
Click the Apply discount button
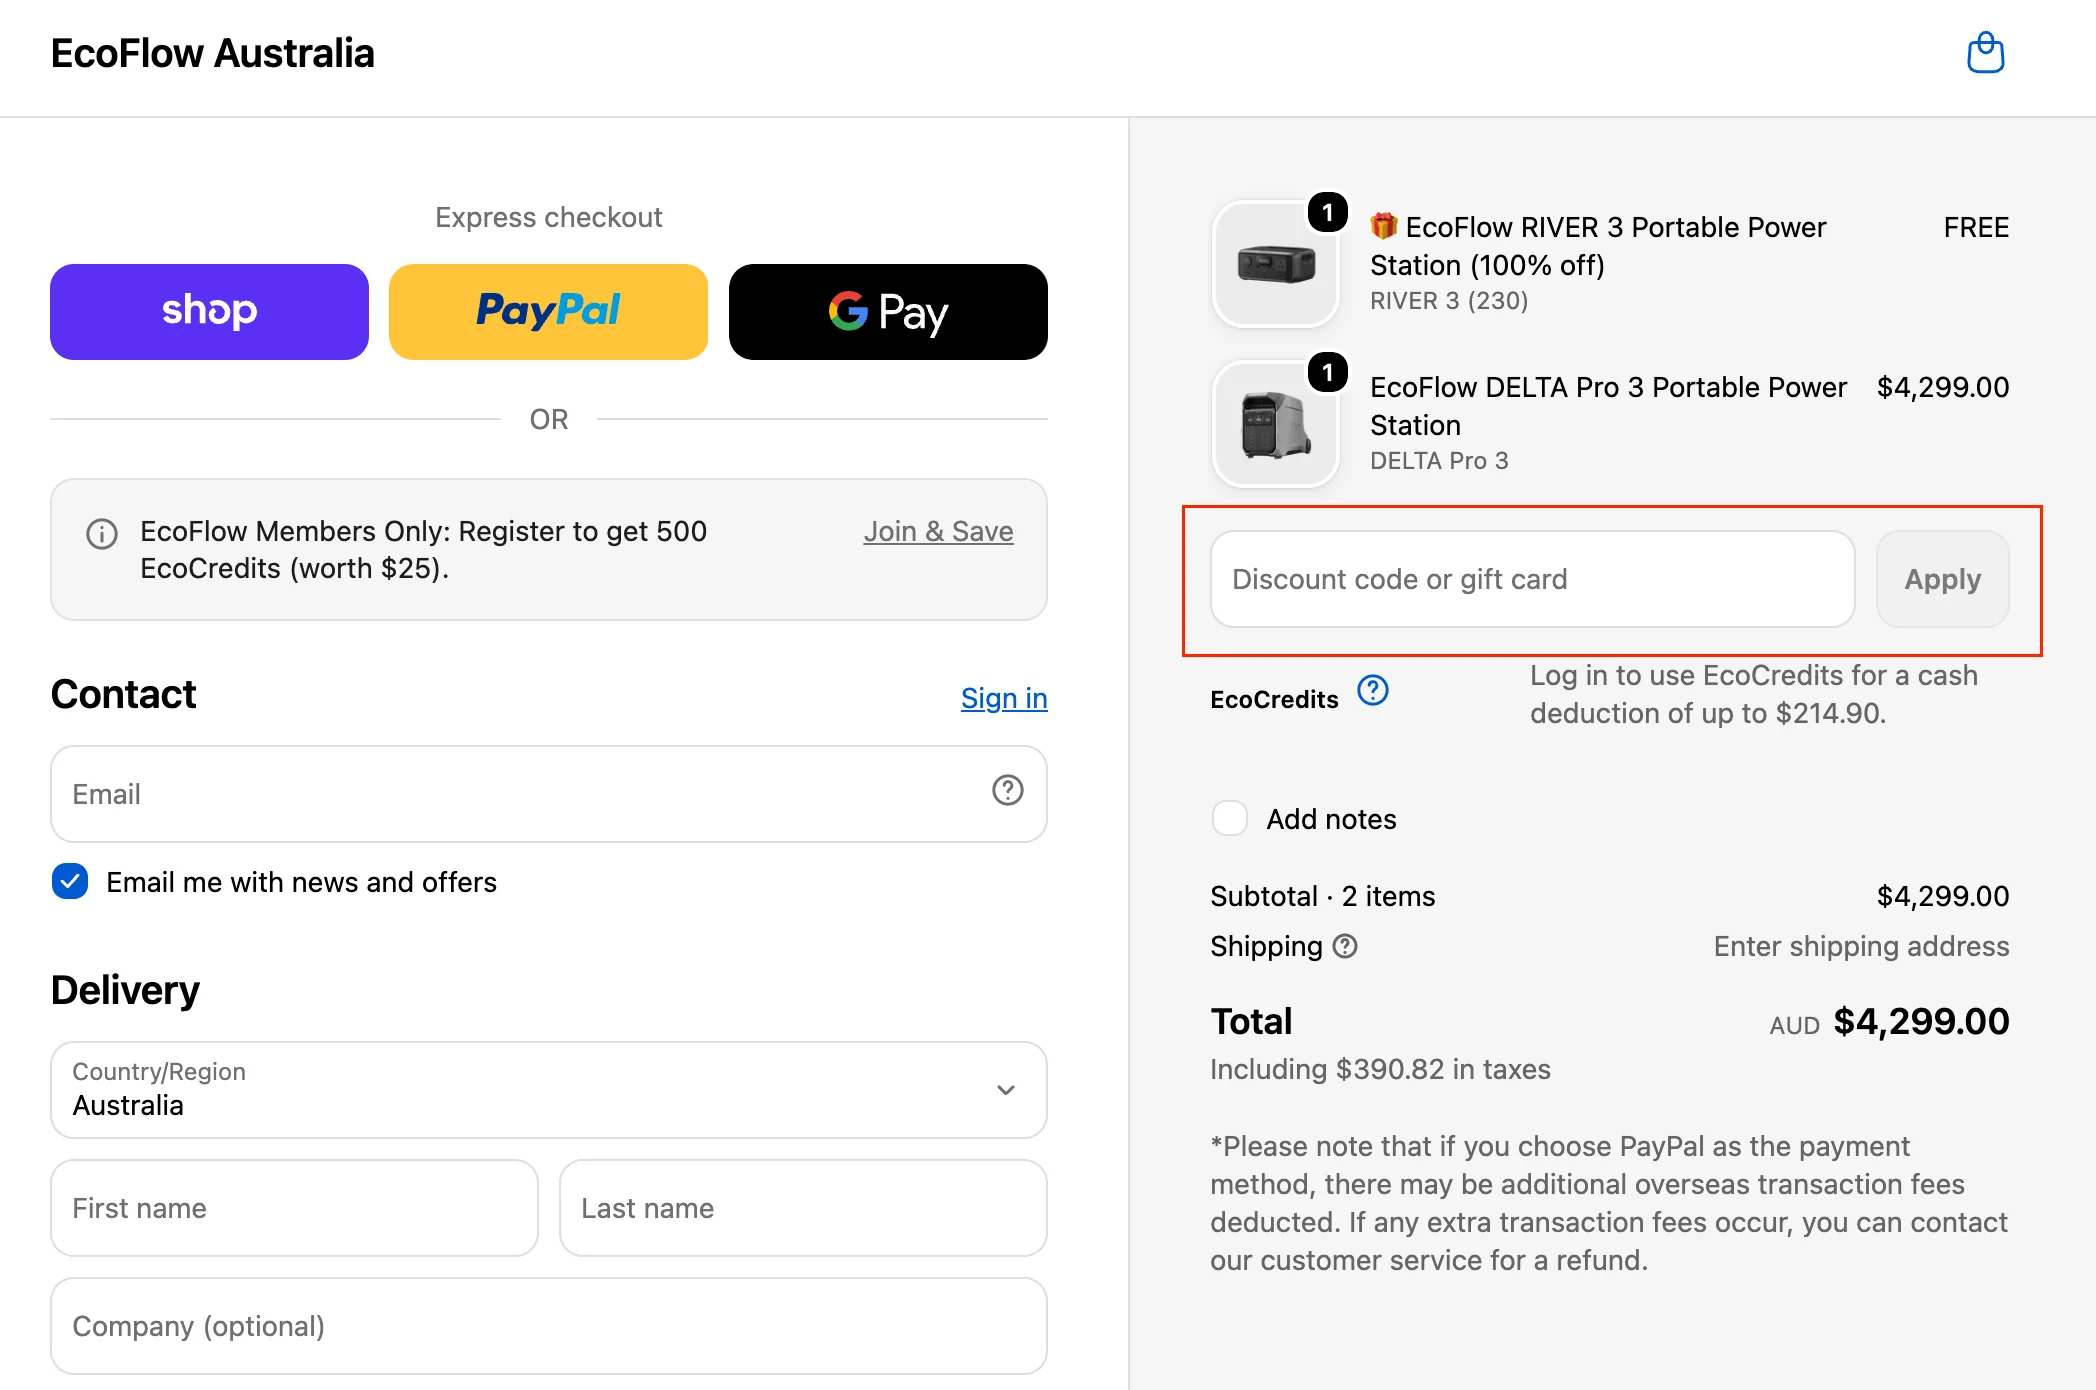1942,579
